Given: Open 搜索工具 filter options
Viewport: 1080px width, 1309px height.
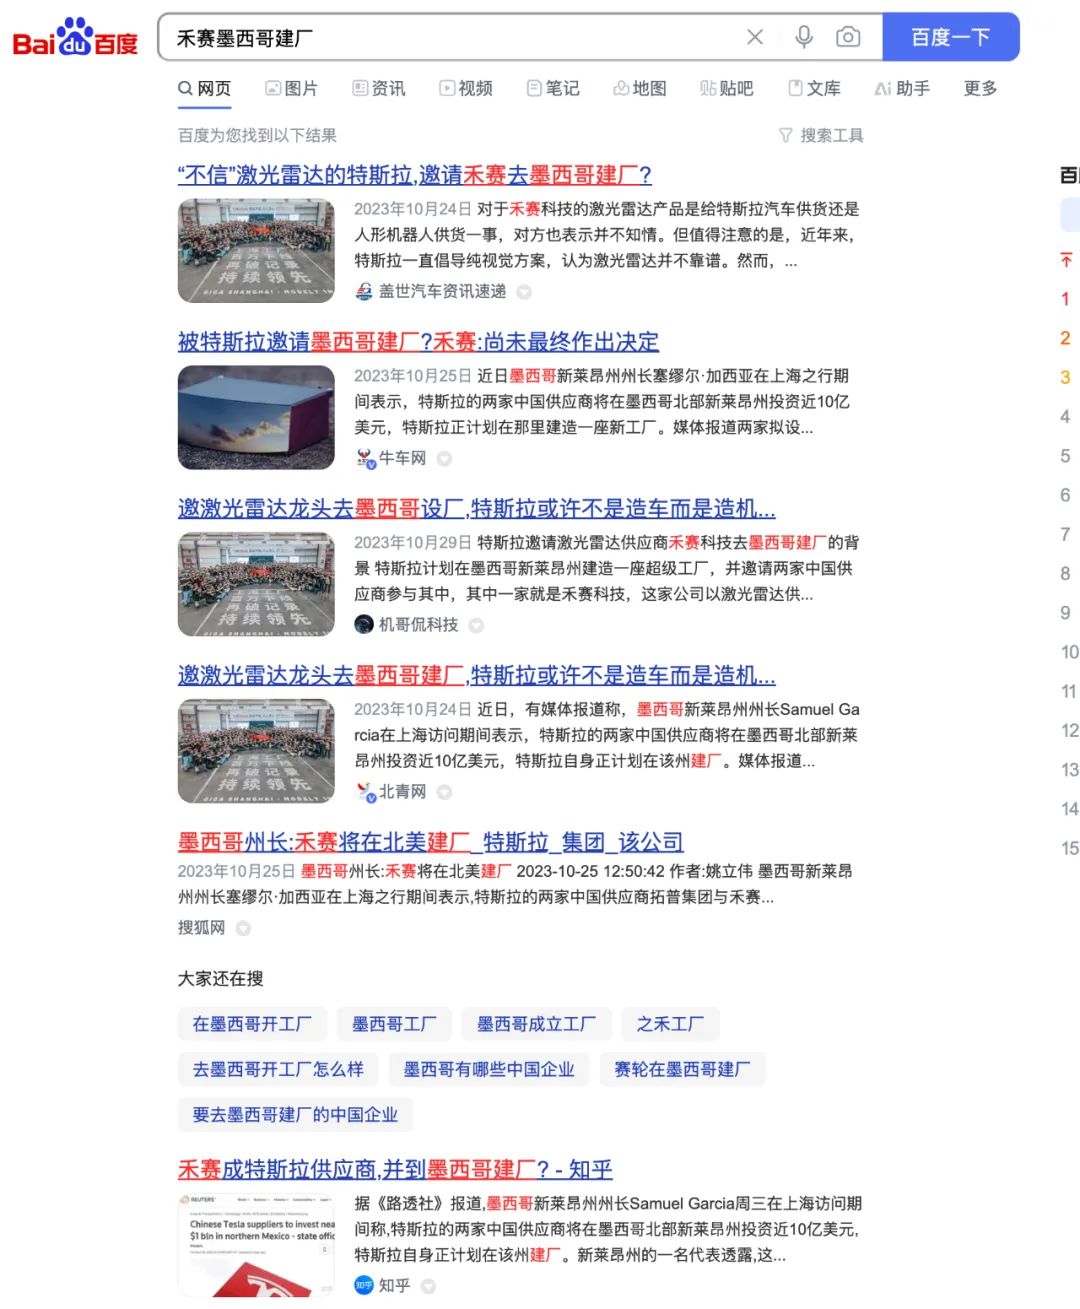Looking at the screenshot, I should pyautogui.click(x=821, y=135).
